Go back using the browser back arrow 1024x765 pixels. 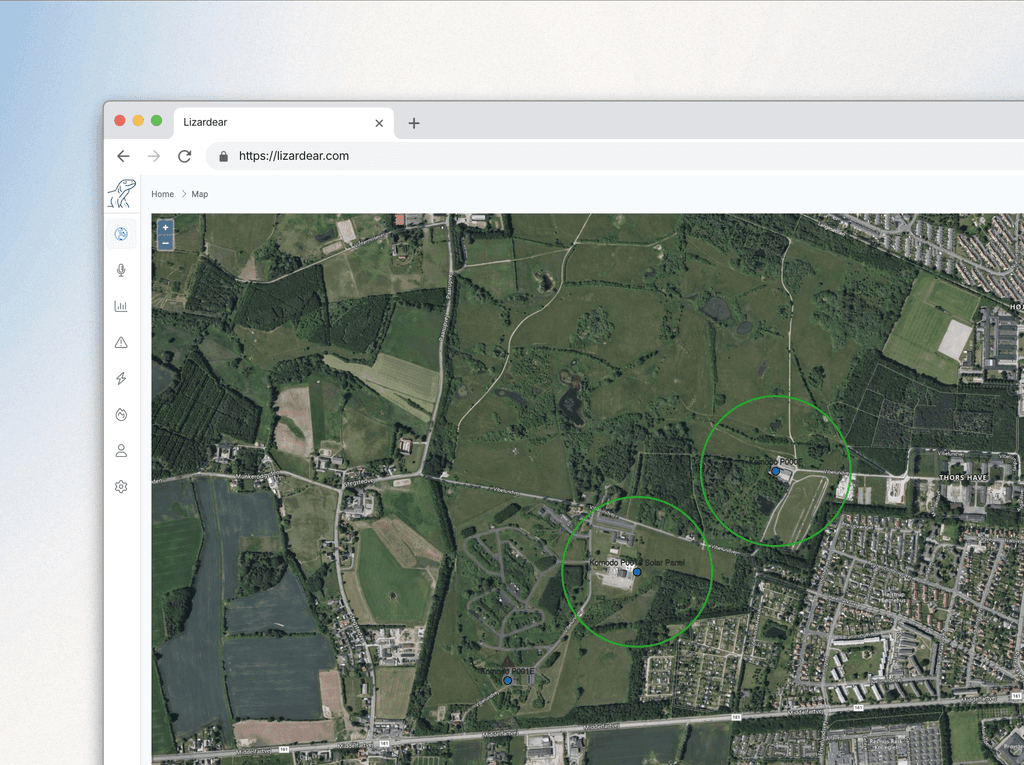[x=123, y=156]
